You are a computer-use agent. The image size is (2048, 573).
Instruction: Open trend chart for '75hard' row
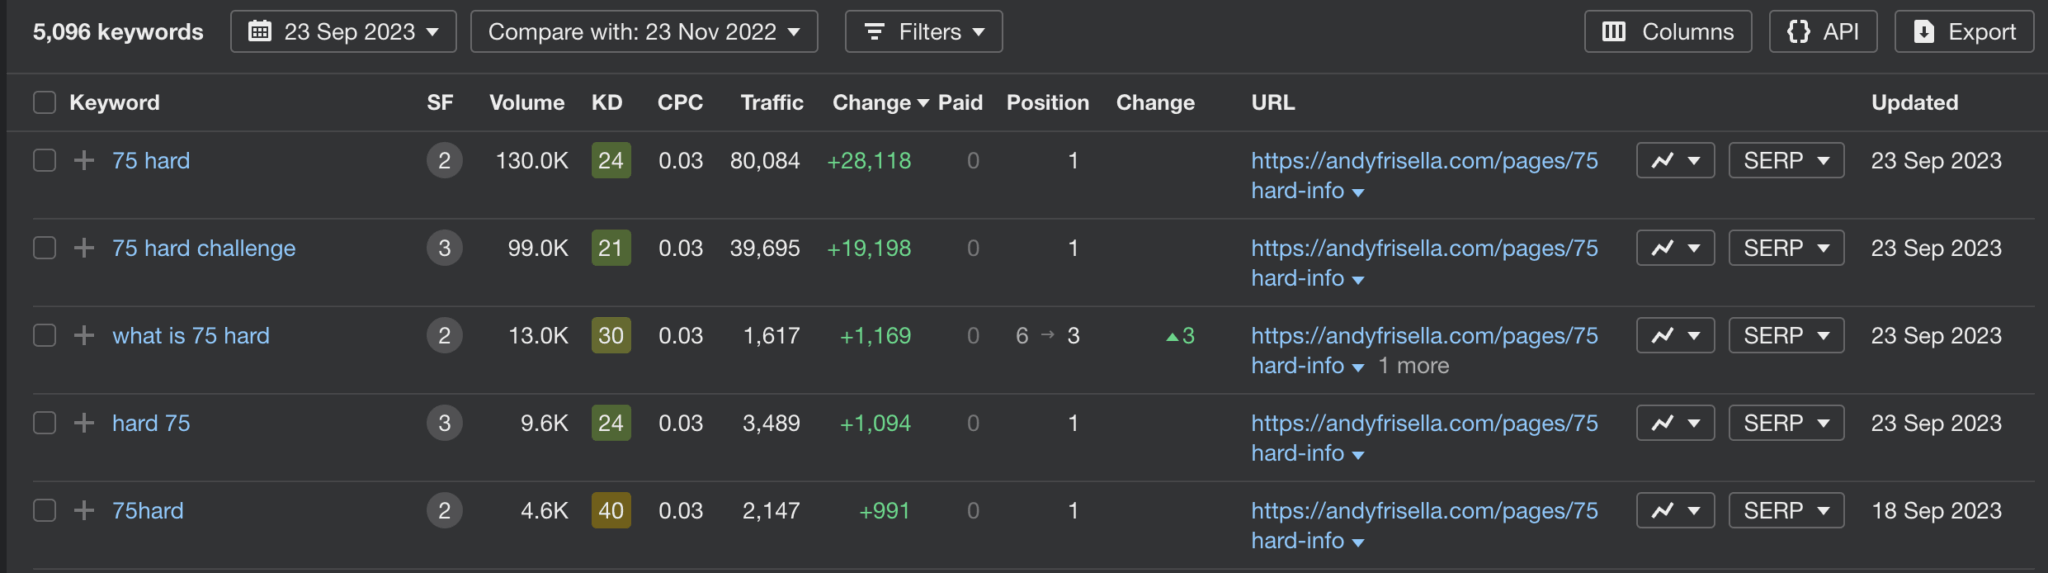[x=1675, y=510]
